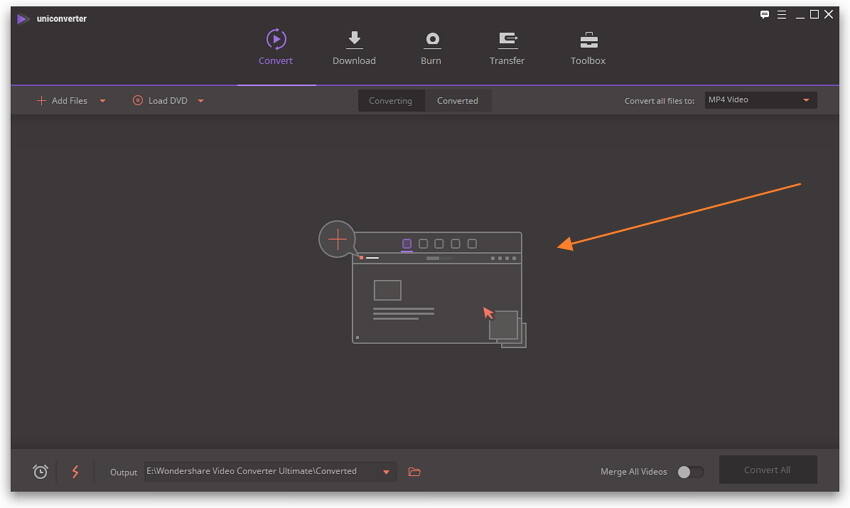Open the Toolbox section
850x508 pixels.
coord(588,48)
